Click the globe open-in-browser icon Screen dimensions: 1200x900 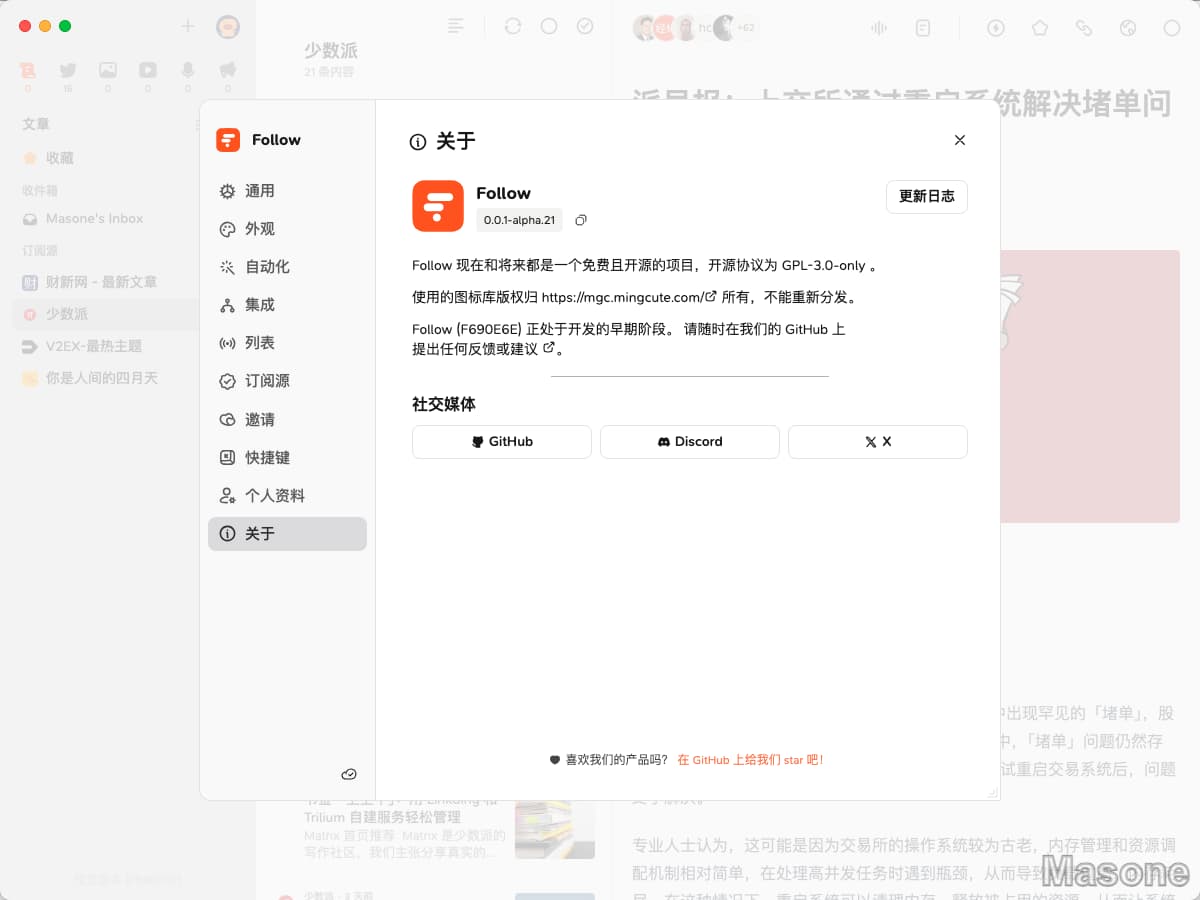[1128, 28]
